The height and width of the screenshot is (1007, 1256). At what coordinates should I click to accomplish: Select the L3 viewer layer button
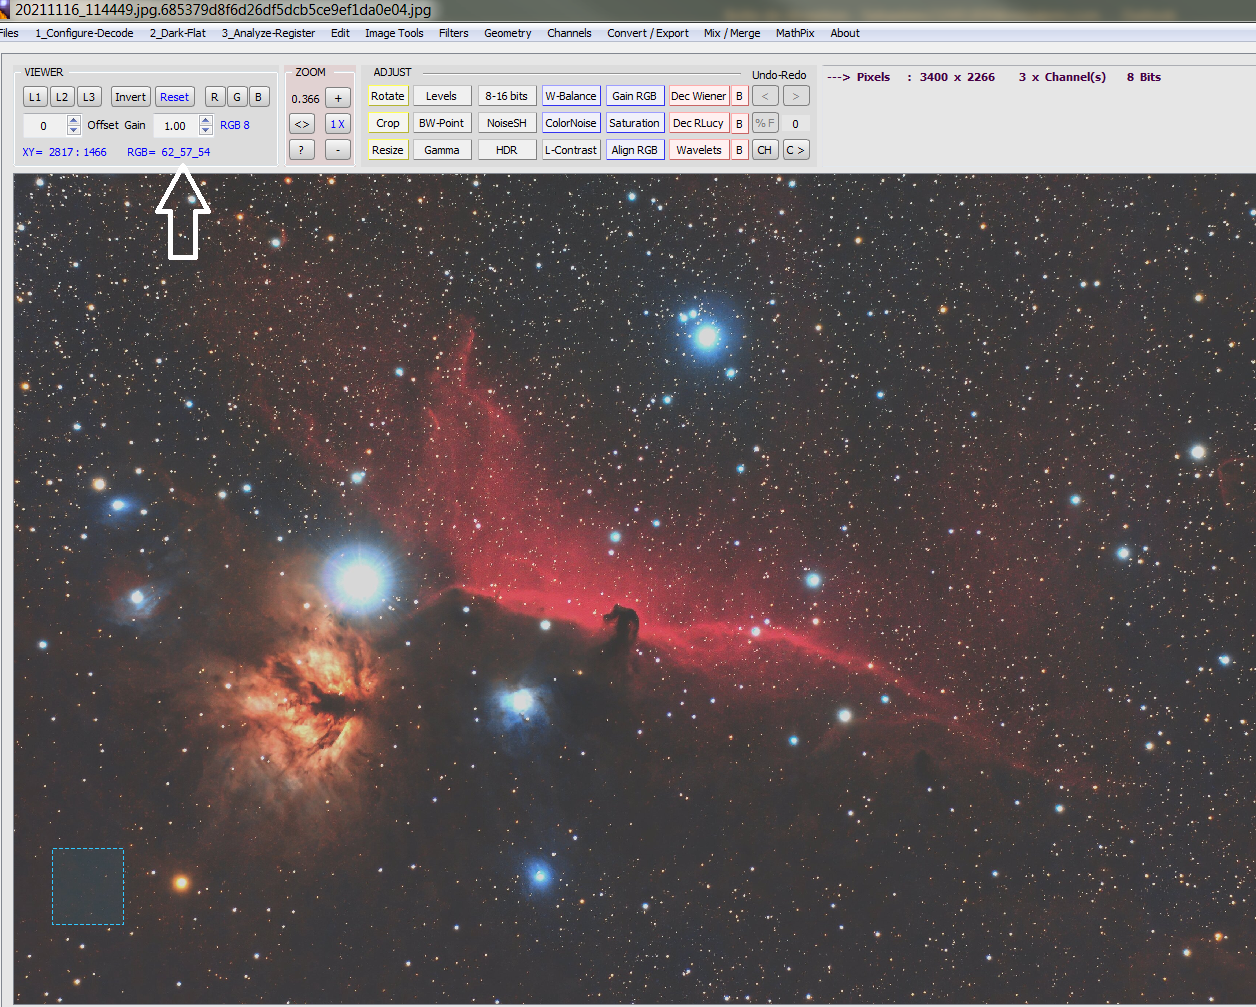[89, 97]
